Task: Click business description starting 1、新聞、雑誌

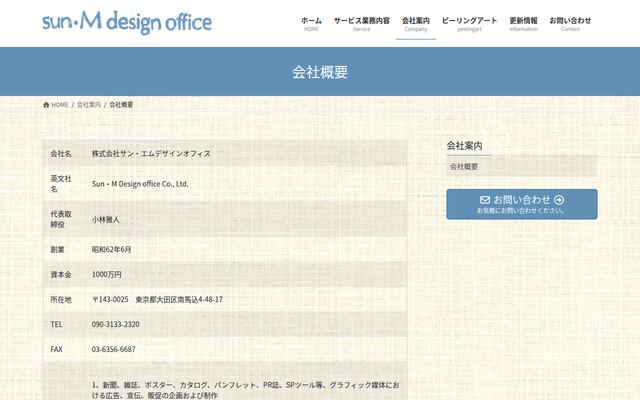Action: click(x=245, y=390)
